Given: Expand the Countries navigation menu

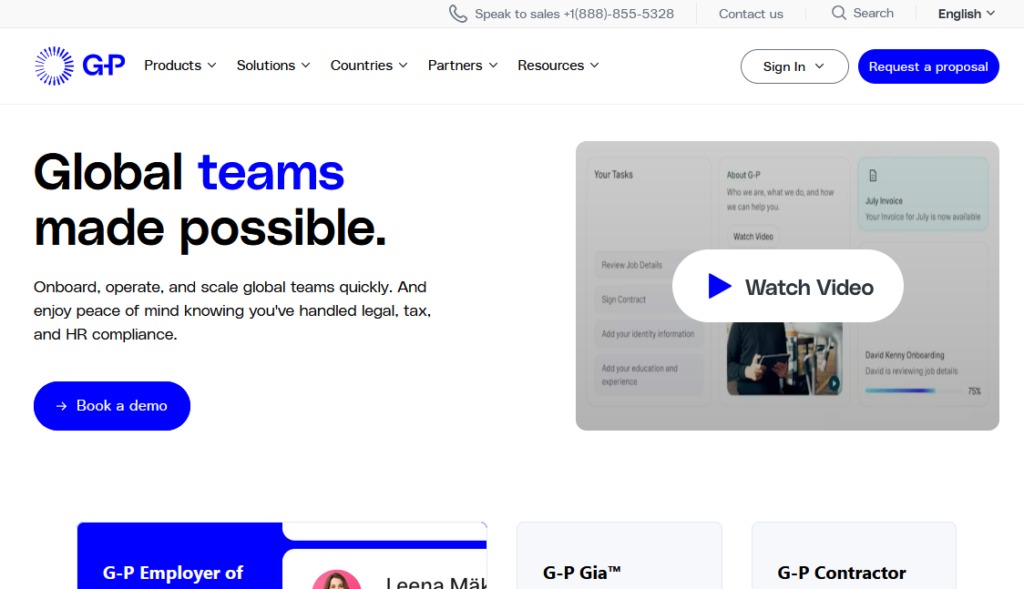Looking at the screenshot, I should pos(369,66).
